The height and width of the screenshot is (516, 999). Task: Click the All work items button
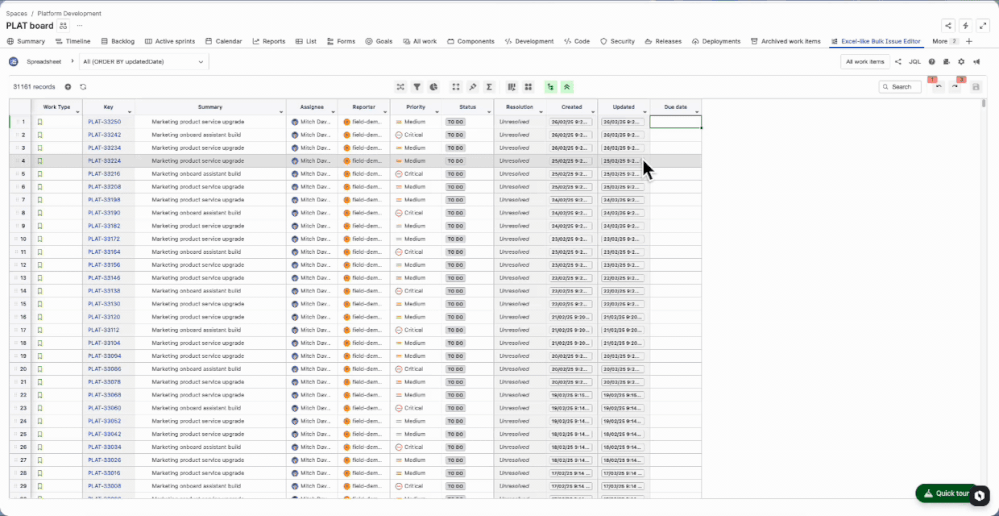865,62
